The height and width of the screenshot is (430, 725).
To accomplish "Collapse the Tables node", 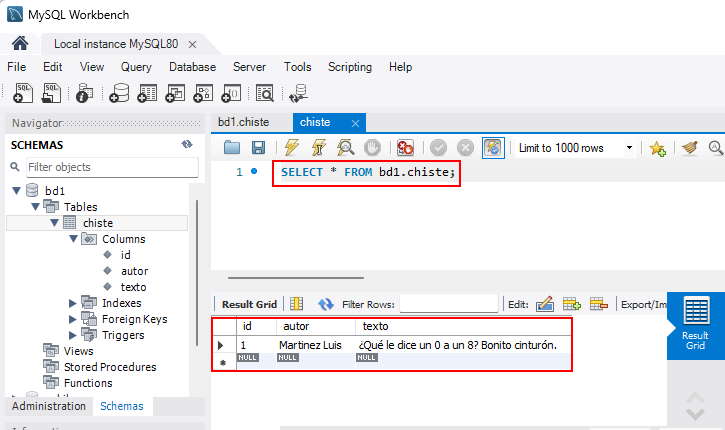I will pos(35,206).
